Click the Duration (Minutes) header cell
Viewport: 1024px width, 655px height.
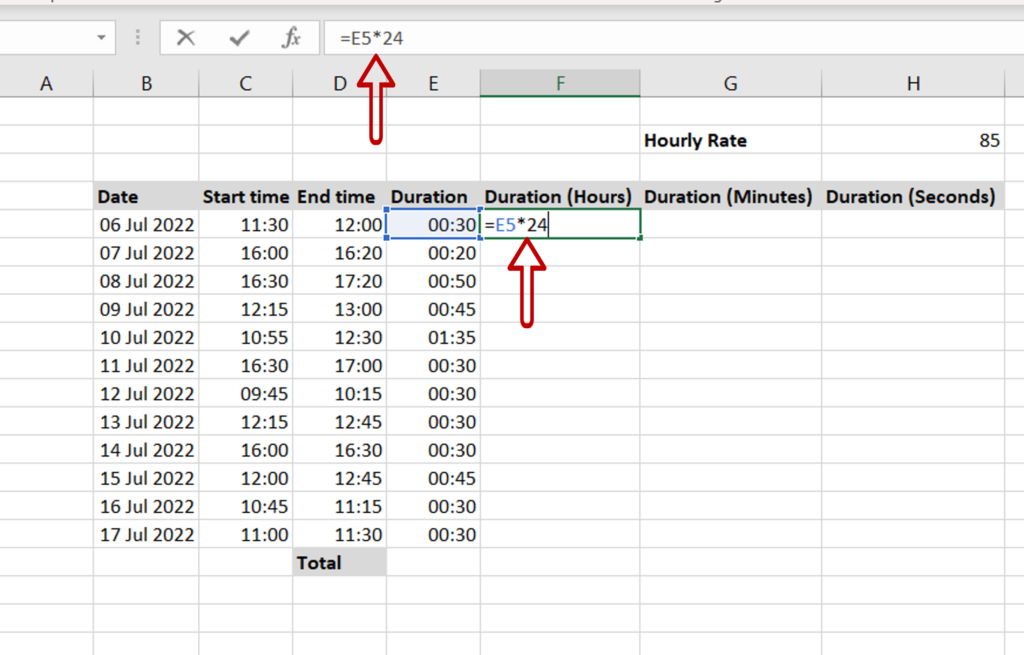tap(731, 197)
